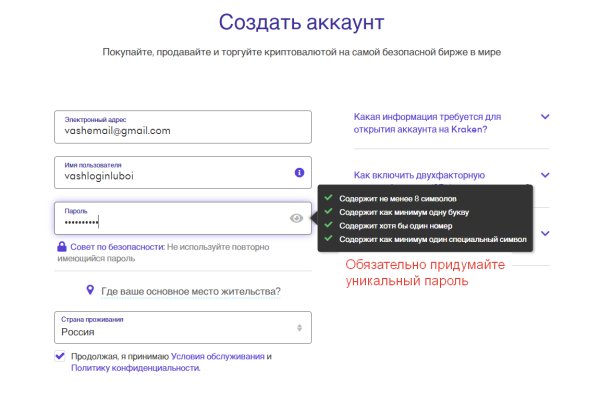The width and height of the screenshot is (600, 400).
Task: Open the 'Политику конфиденциальности' link
Action: tap(135, 368)
